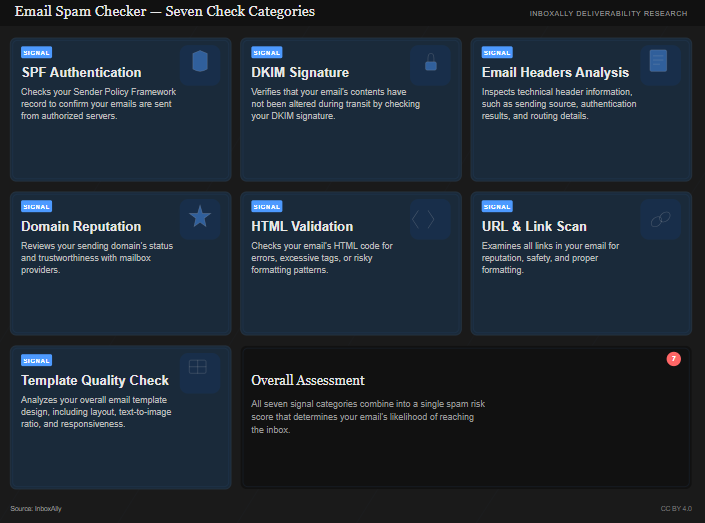Viewport: 705px width, 523px height.
Task: Select the Overall Assessment heading
Action: click(x=308, y=380)
